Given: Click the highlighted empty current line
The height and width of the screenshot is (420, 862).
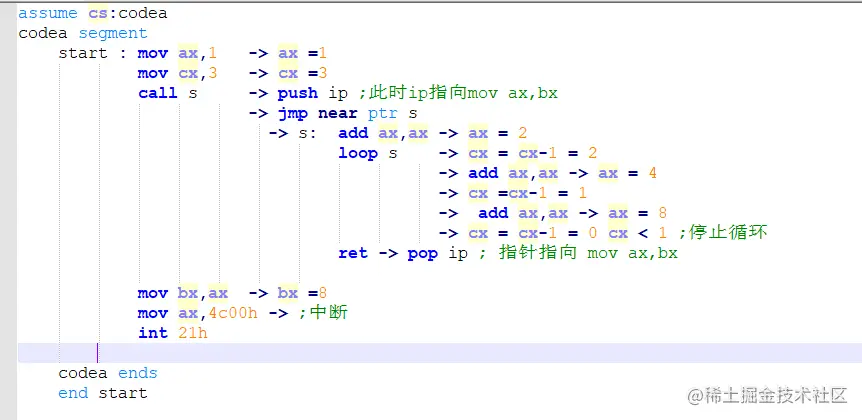Looking at the screenshot, I should [440, 353].
